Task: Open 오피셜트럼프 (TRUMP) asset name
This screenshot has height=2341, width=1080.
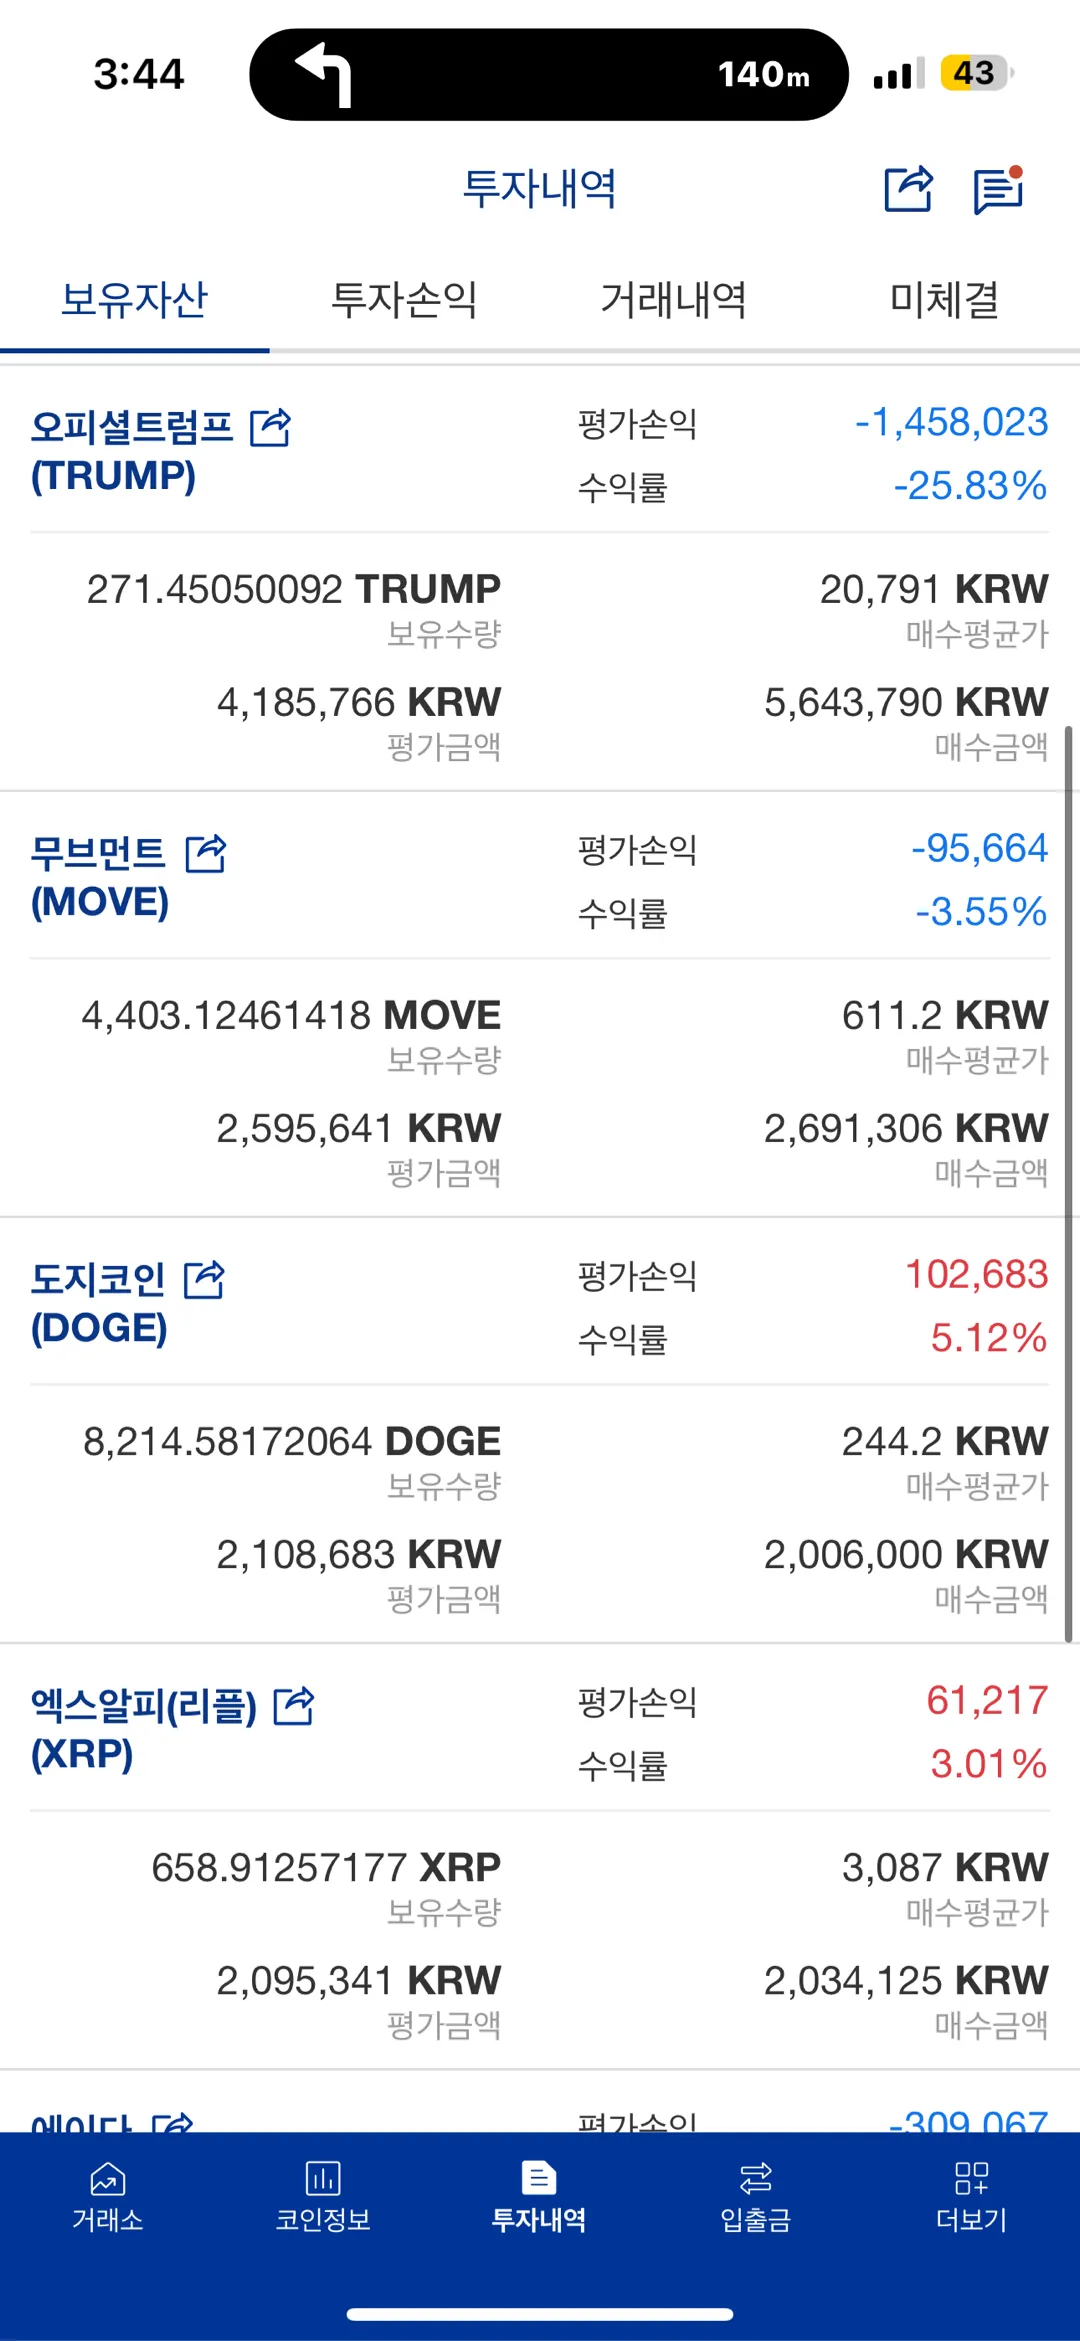Action: (x=130, y=452)
